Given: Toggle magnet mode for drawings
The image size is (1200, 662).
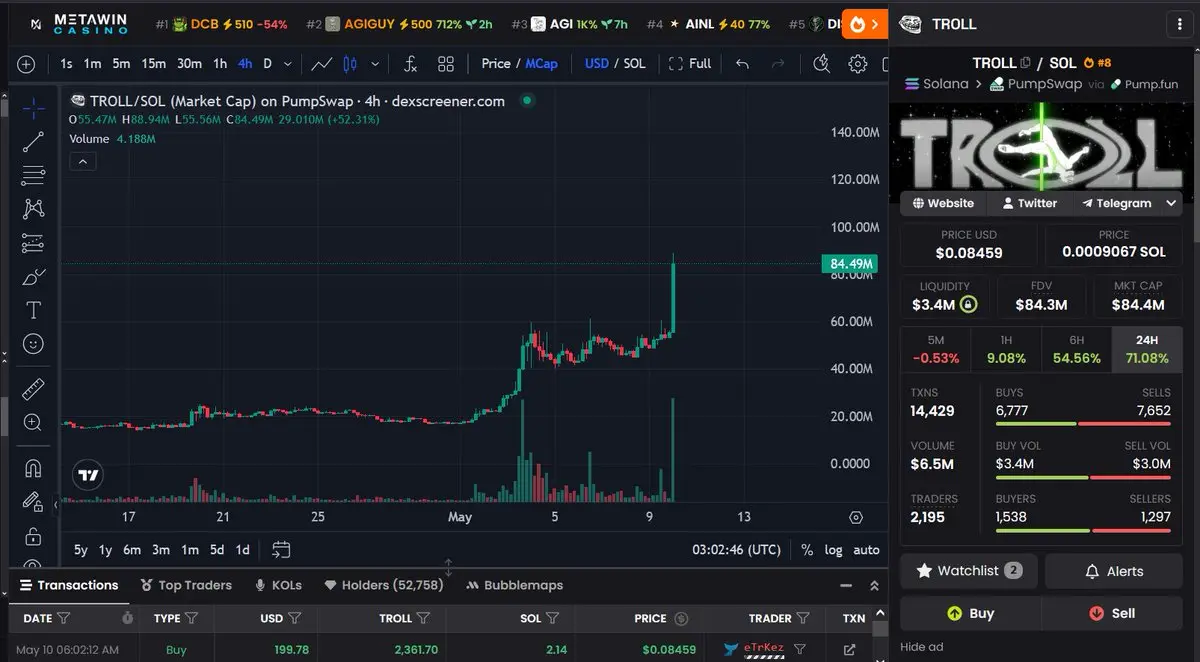Looking at the screenshot, I should tap(33, 467).
